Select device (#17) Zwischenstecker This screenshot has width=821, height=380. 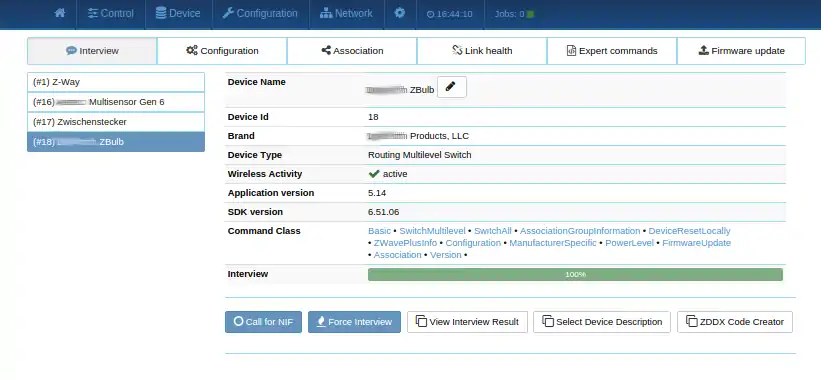pyautogui.click(x=116, y=122)
